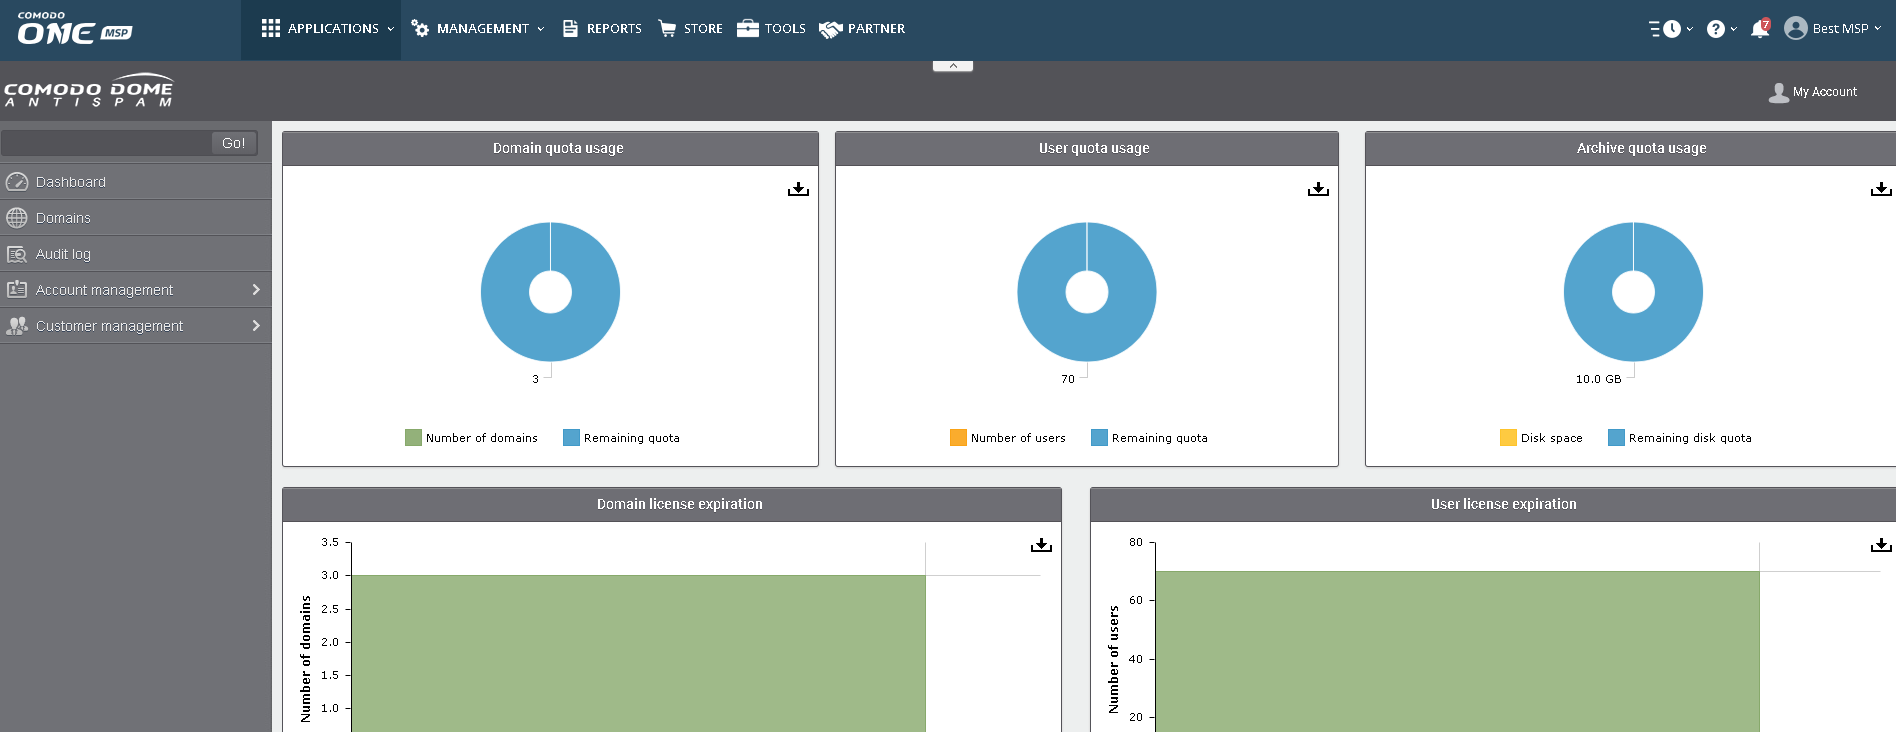Click the Go! search button

234,143
